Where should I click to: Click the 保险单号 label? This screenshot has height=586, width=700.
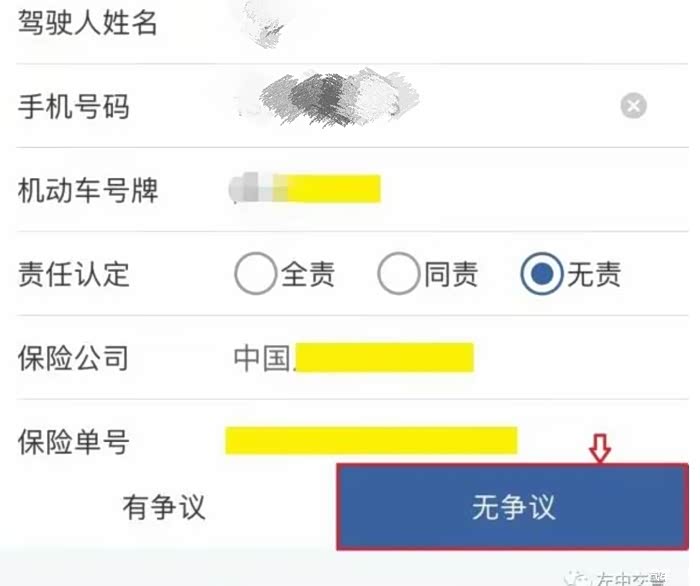(74, 441)
